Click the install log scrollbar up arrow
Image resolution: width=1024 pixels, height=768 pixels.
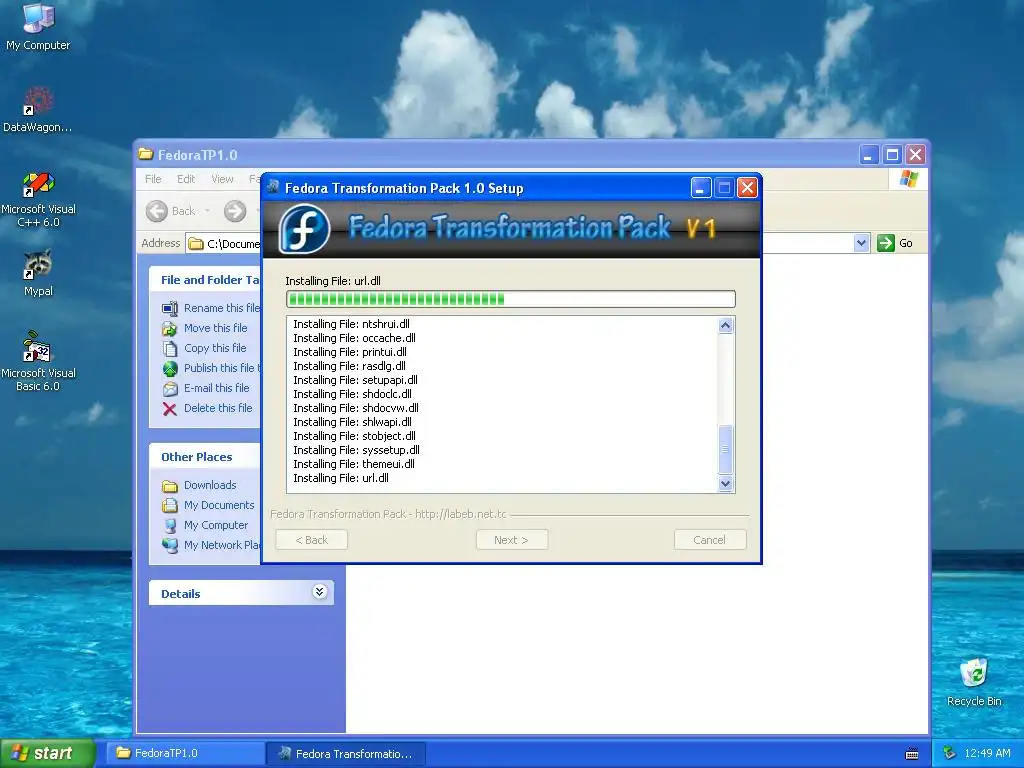pyautogui.click(x=726, y=325)
